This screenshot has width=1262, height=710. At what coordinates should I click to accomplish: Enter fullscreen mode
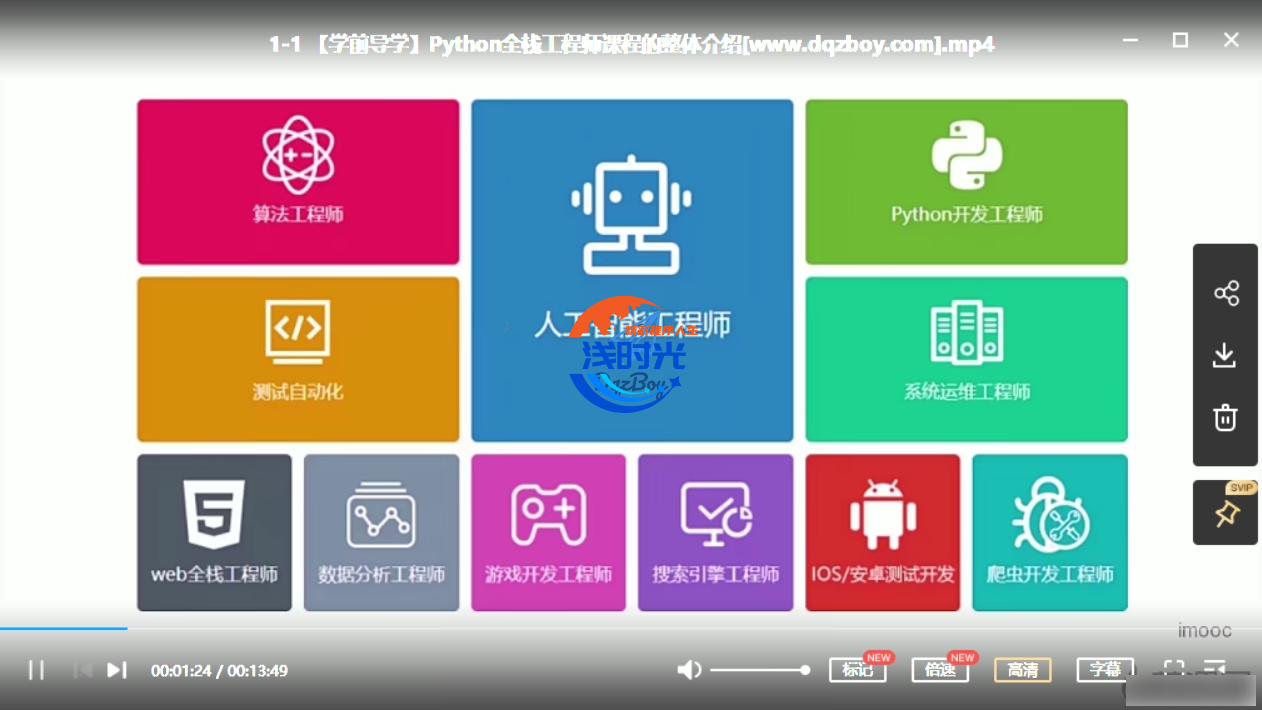(1174, 669)
